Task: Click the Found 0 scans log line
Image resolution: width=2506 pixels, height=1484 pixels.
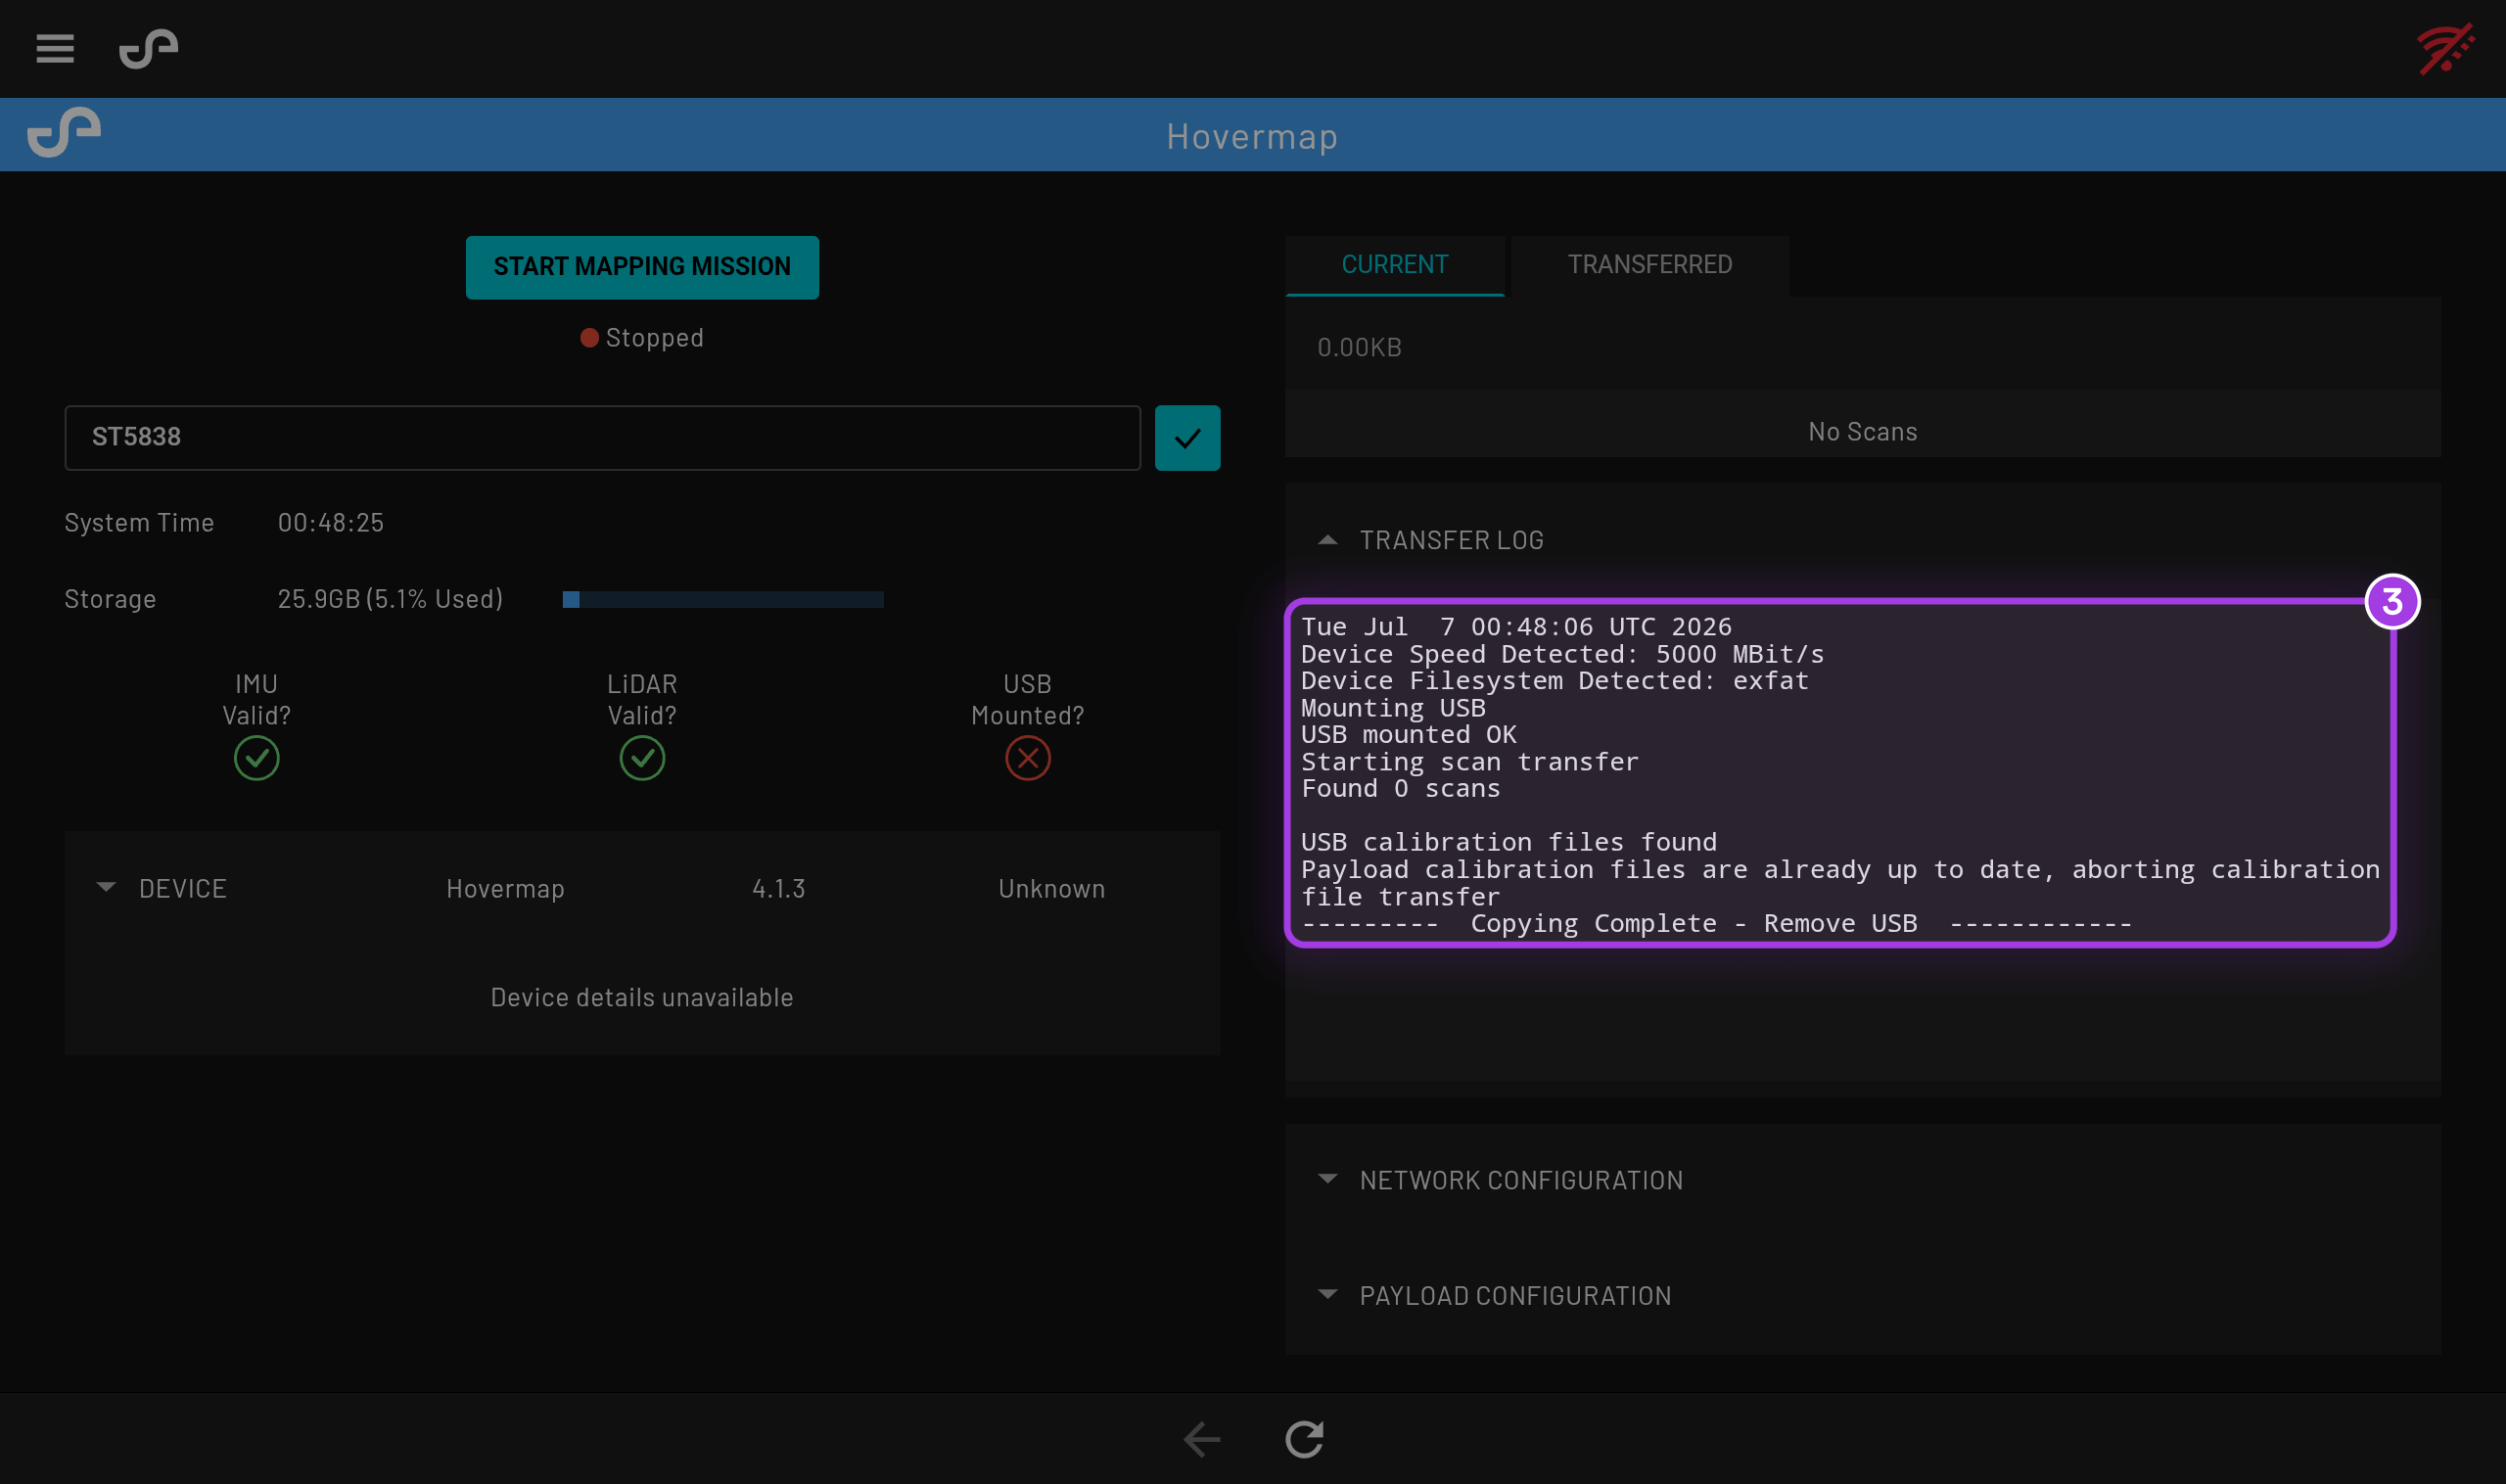Action: [x=1400, y=789]
